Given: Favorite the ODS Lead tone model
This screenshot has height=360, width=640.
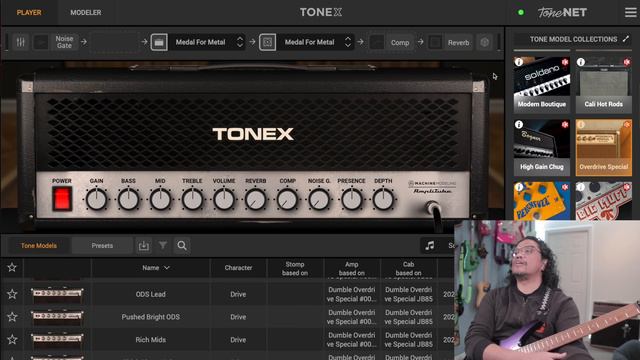Looking at the screenshot, I should (12, 294).
